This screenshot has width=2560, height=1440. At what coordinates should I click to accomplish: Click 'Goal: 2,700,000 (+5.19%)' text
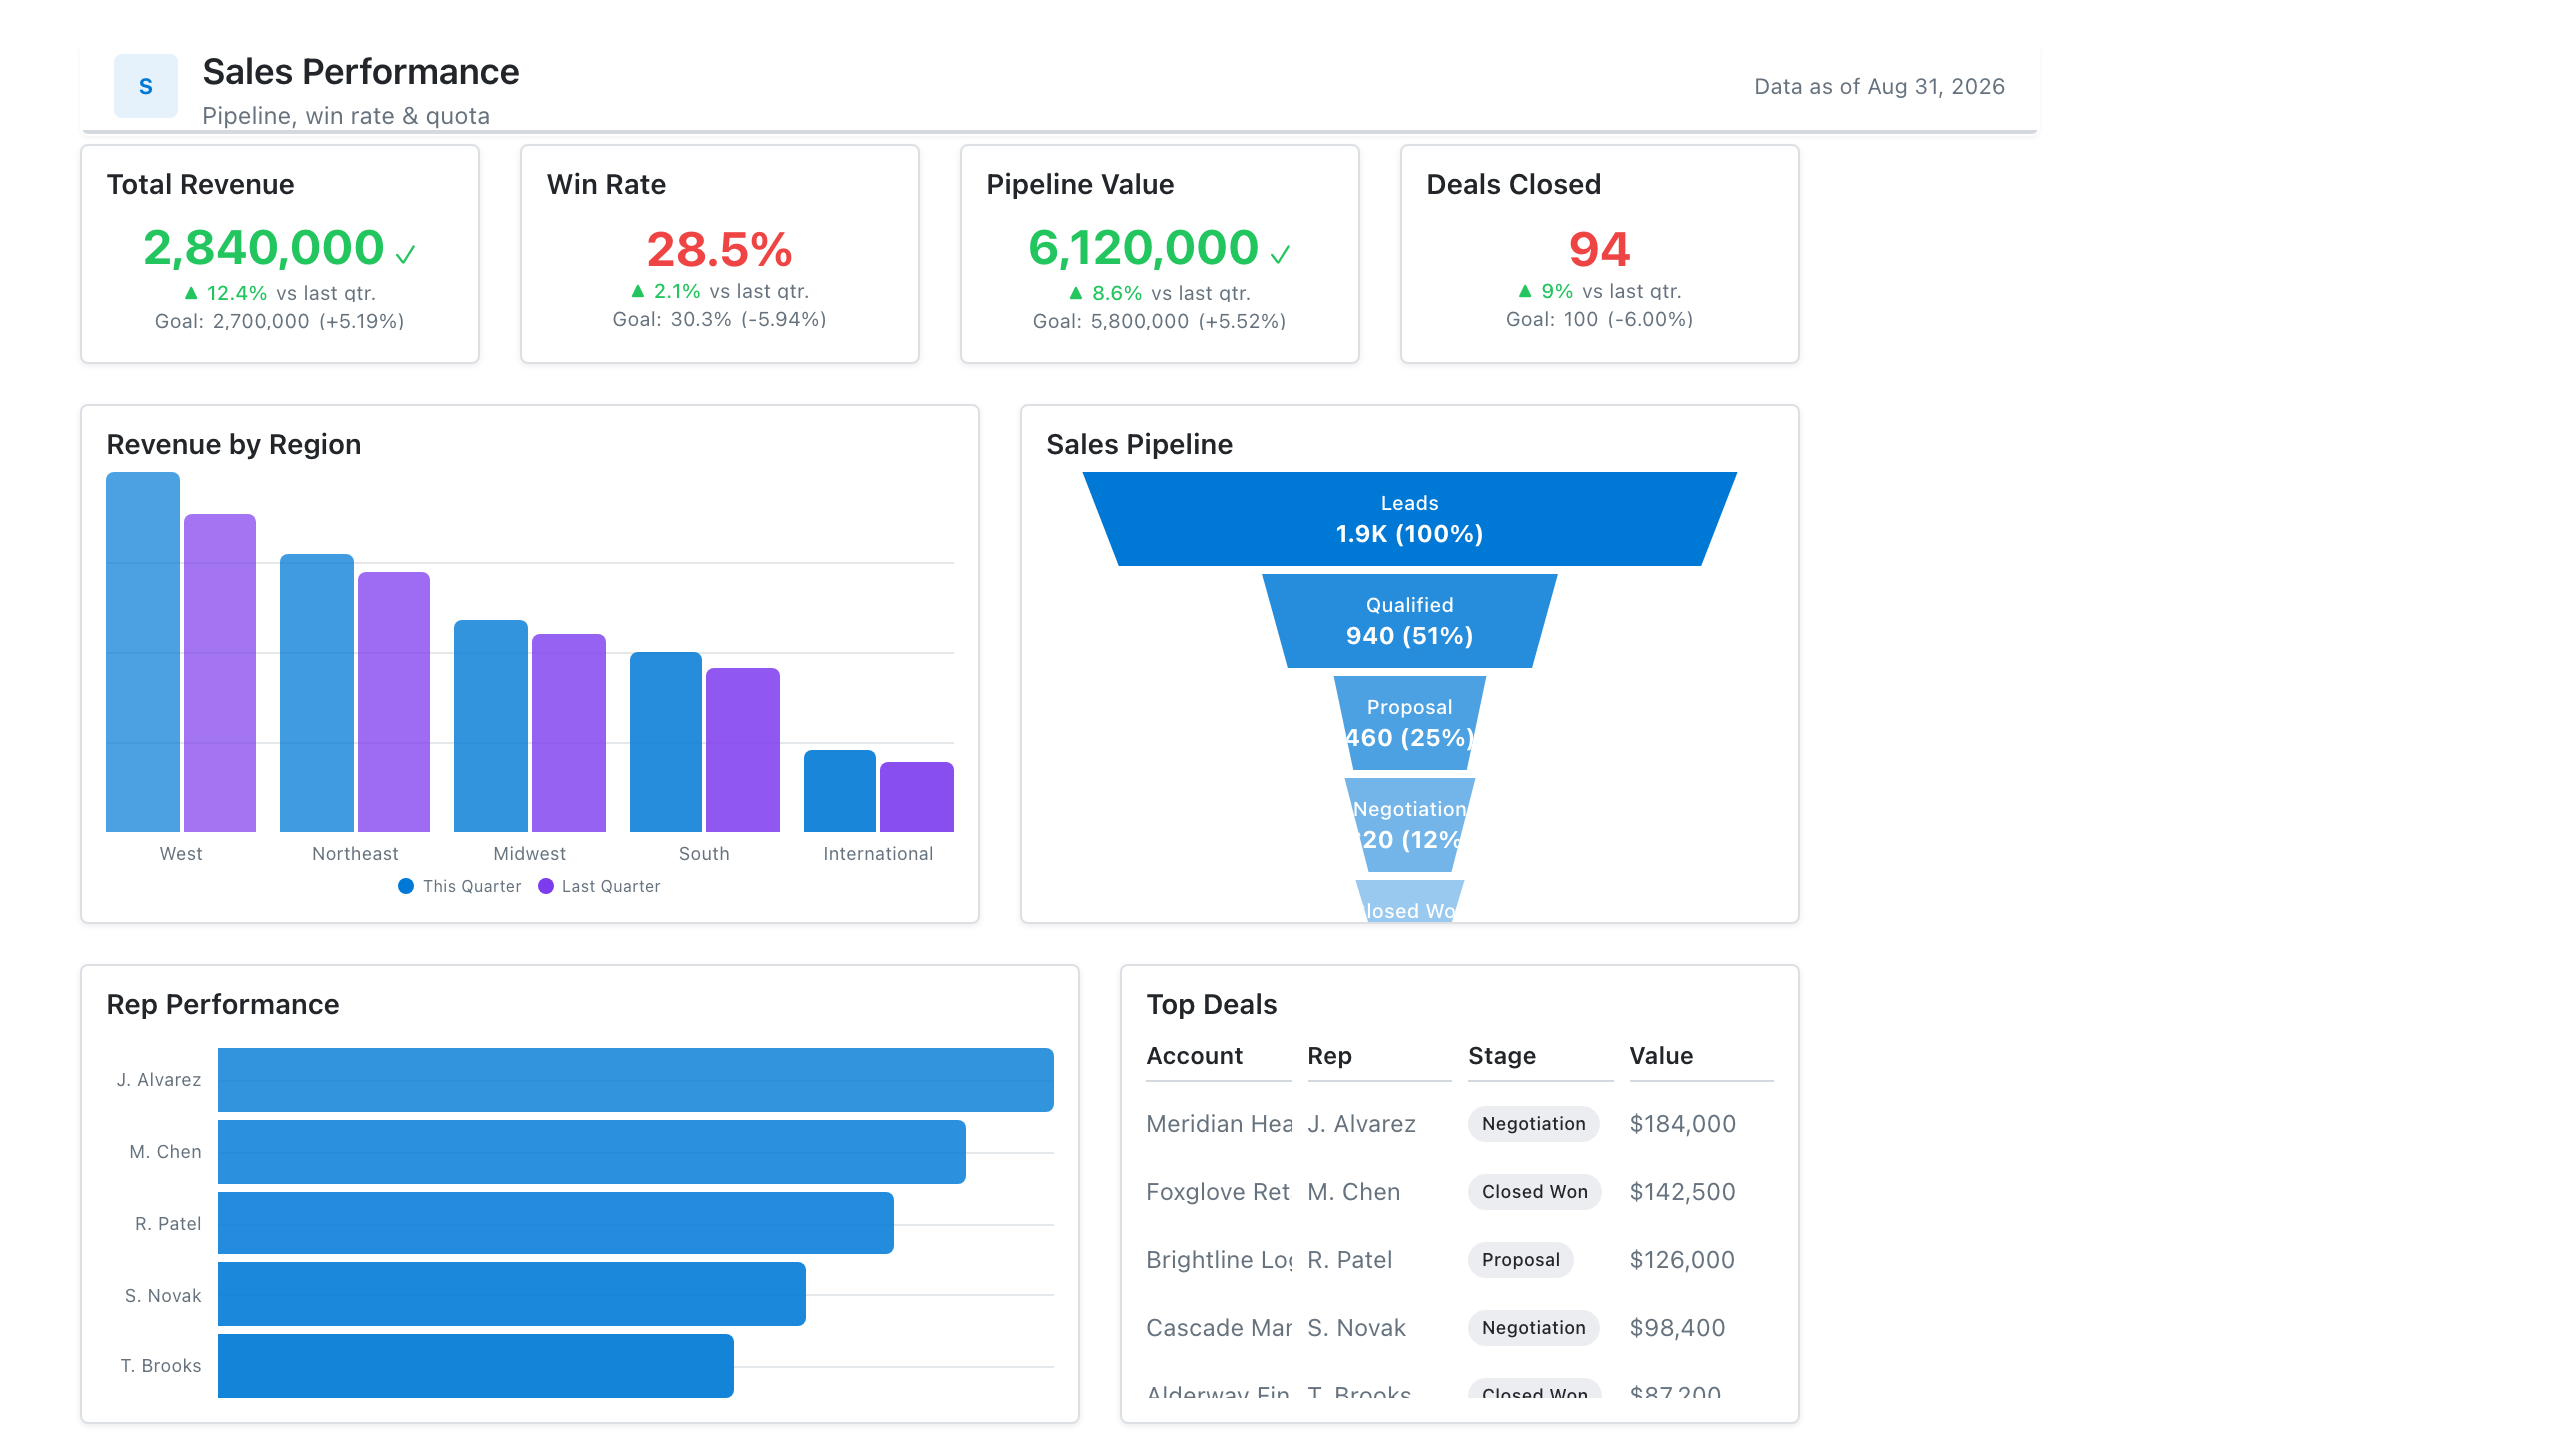(280, 321)
